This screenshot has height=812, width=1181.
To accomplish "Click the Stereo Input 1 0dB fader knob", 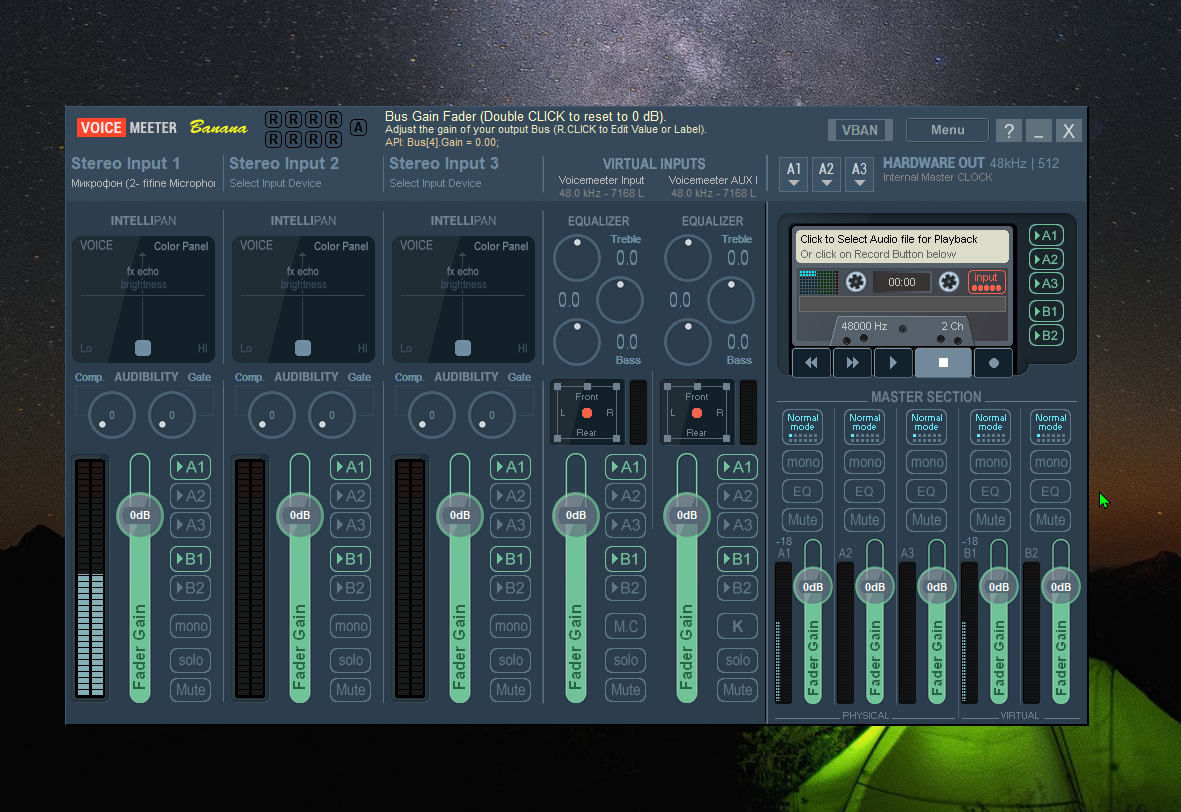I will point(140,515).
